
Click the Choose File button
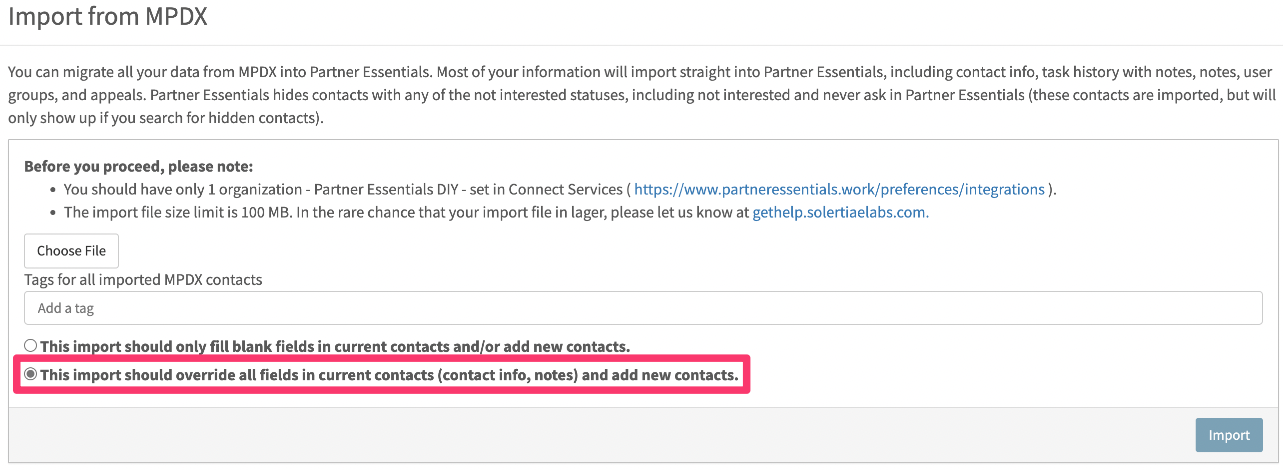tap(71, 251)
